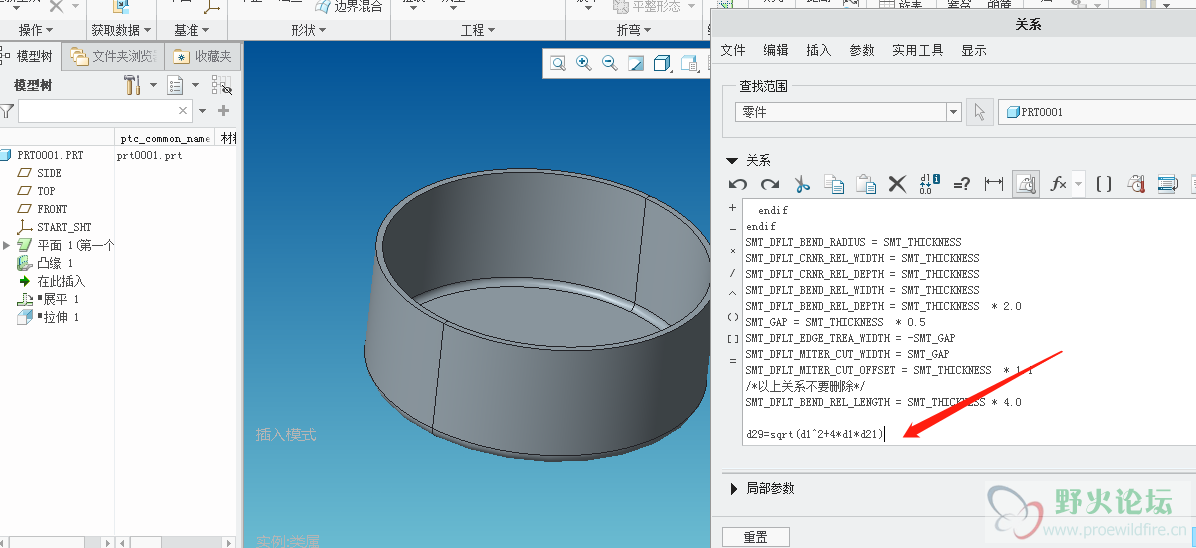Viewport: 1196px width, 548px height.
Task: Open display style cube options
Action: point(663,63)
